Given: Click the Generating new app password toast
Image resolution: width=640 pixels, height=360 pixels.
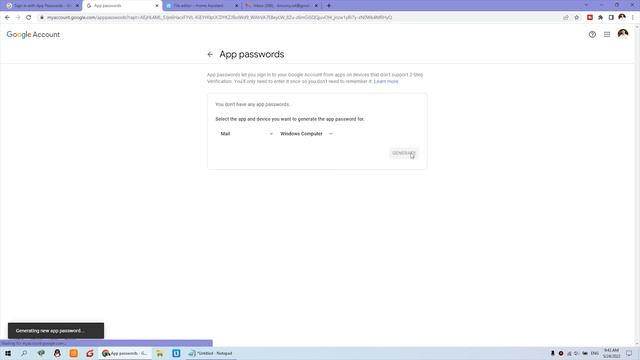Looking at the screenshot, I should point(56,331).
